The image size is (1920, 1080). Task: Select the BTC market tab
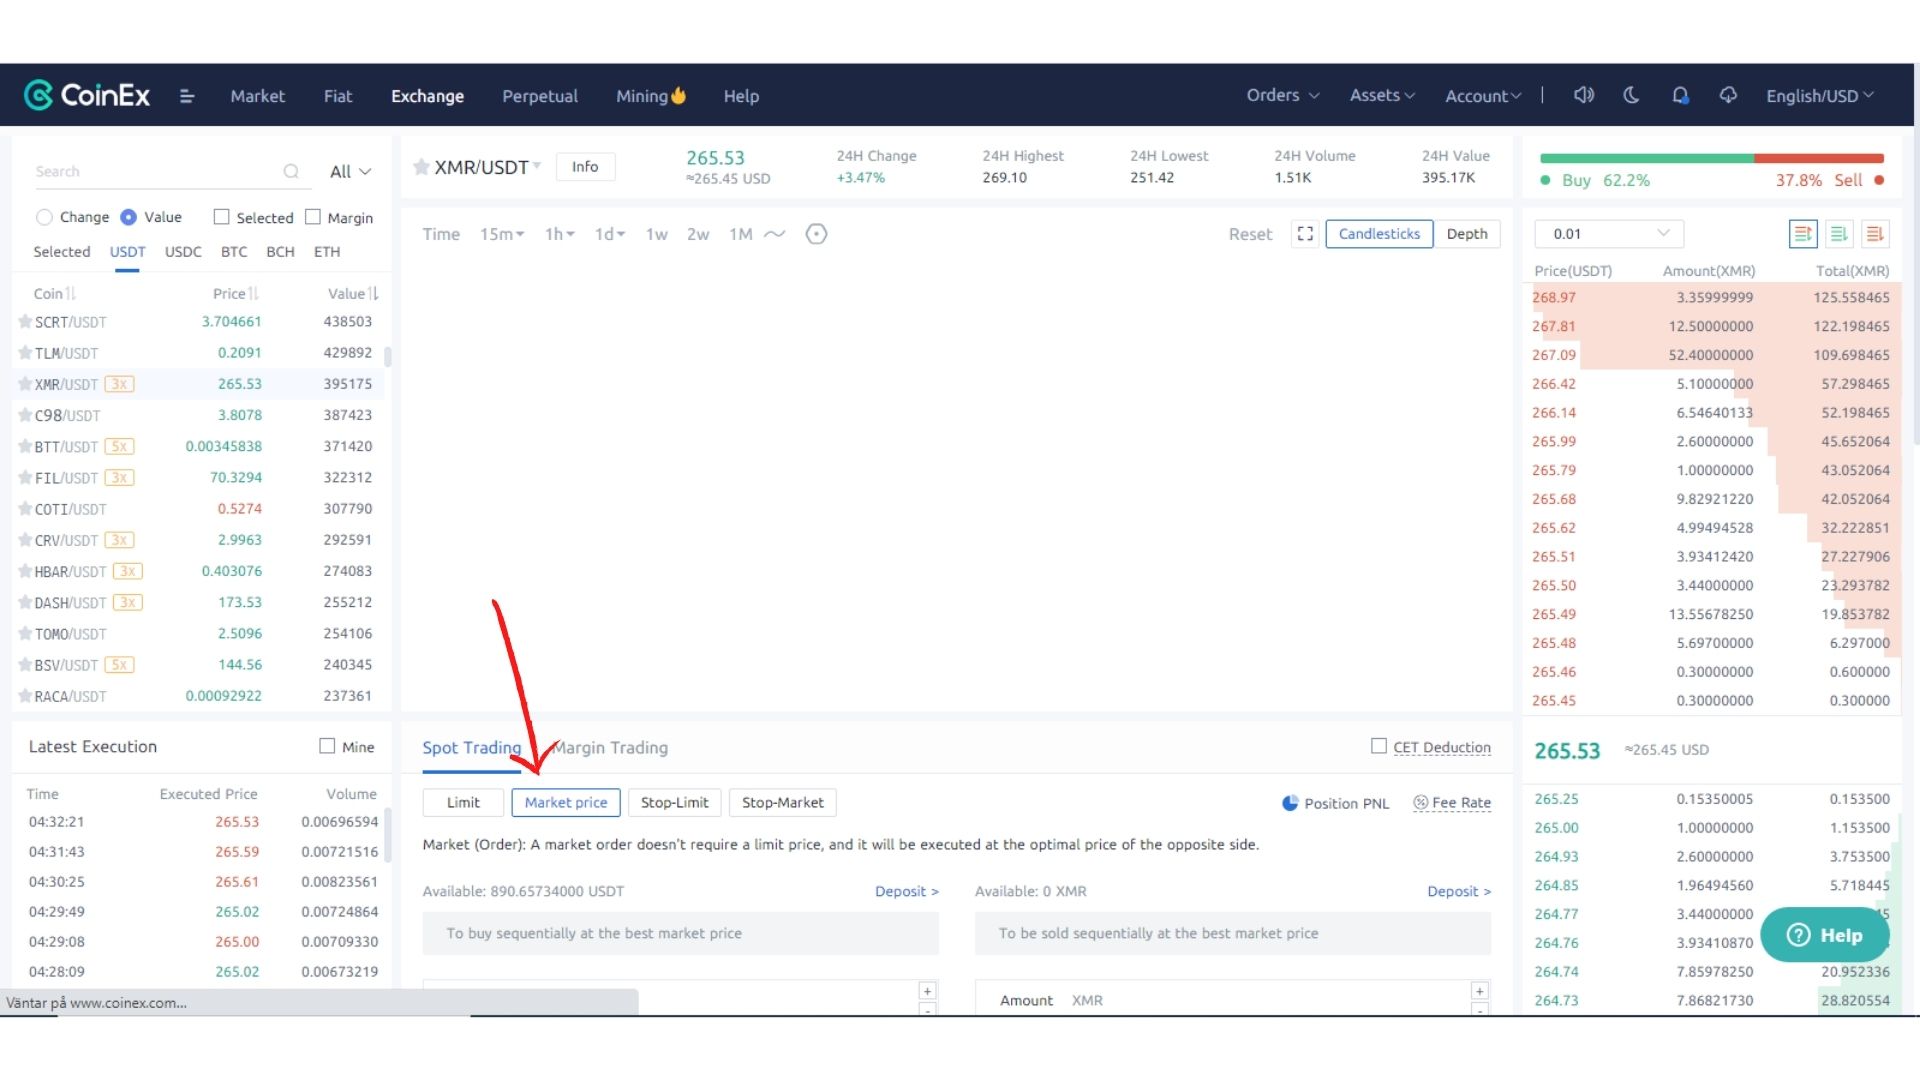click(234, 252)
